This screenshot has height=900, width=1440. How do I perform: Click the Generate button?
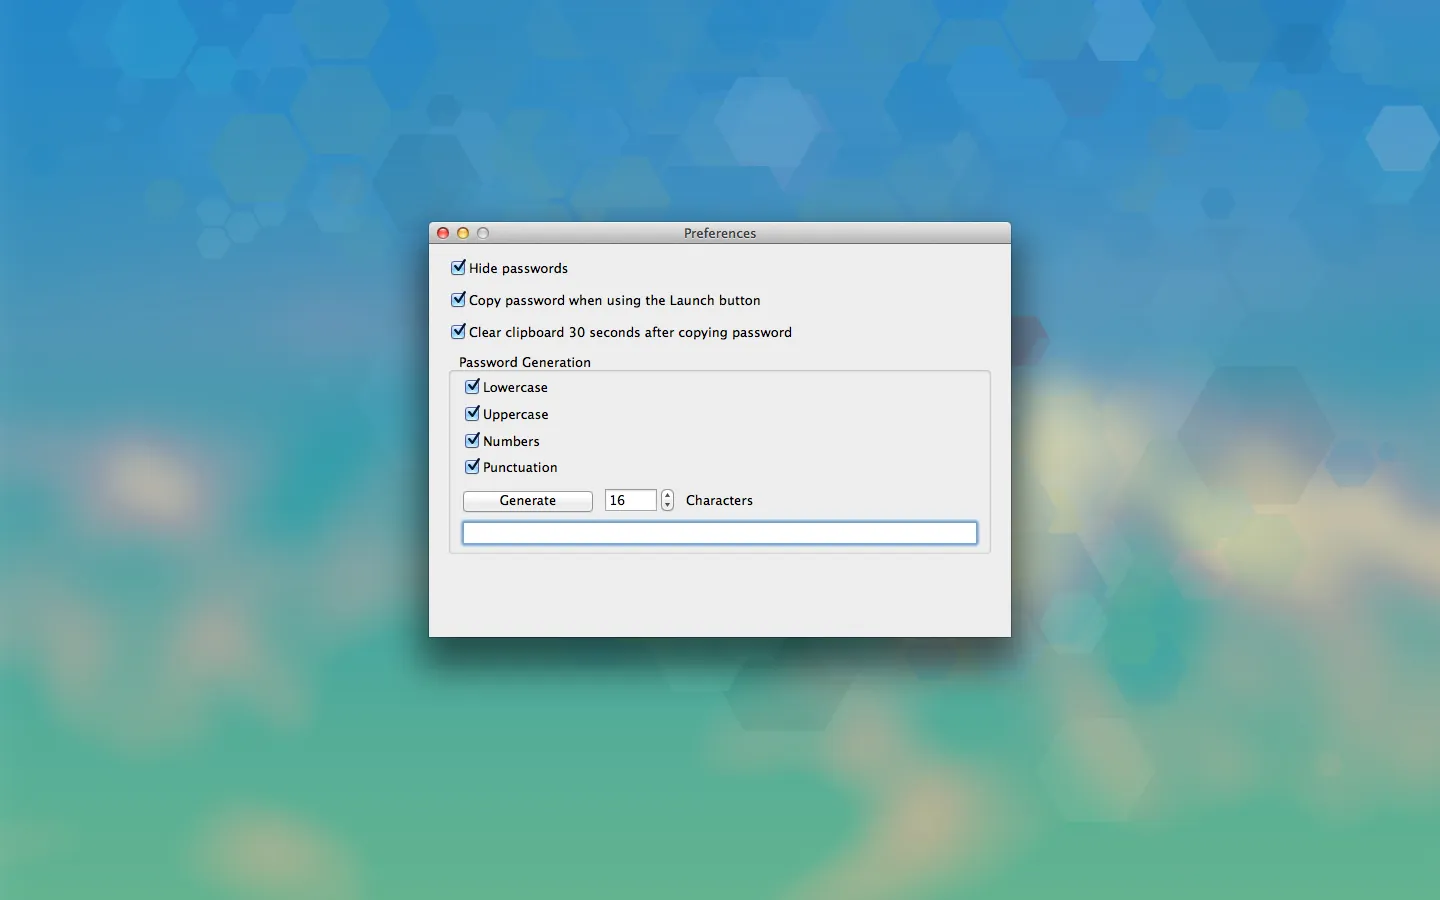coord(528,501)
